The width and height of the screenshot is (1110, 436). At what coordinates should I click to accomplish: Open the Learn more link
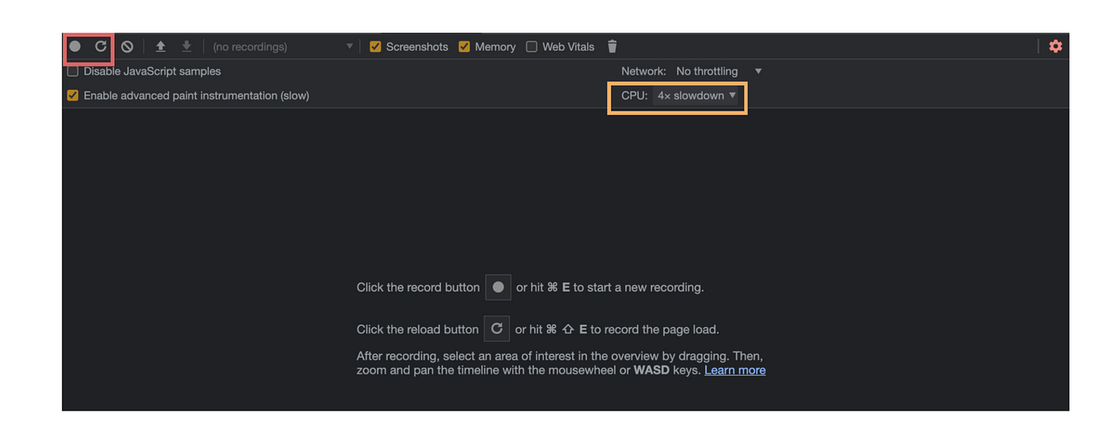[x=734, y=370]
